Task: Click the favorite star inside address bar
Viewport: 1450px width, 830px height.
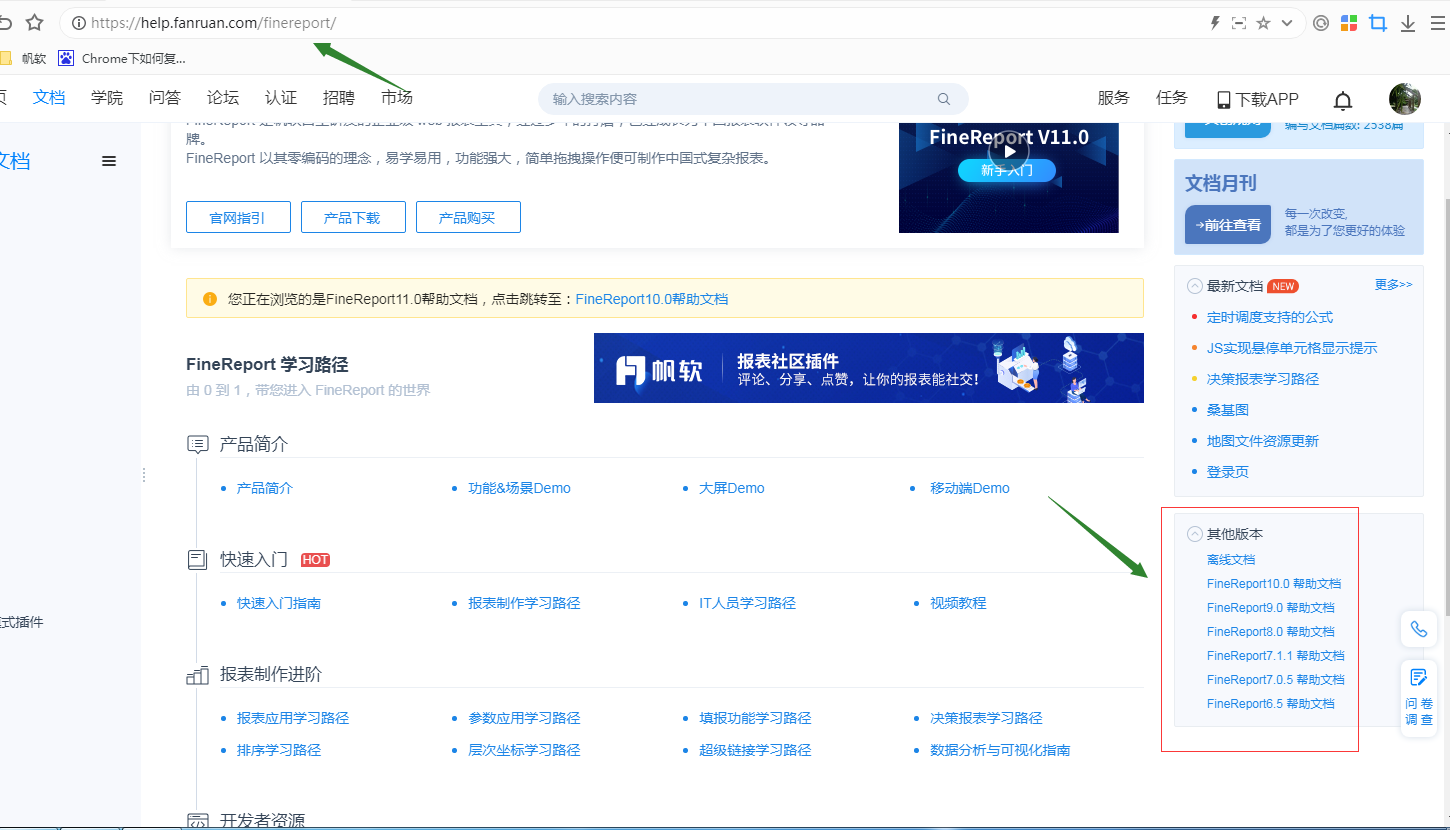Action: [1263, 23]
